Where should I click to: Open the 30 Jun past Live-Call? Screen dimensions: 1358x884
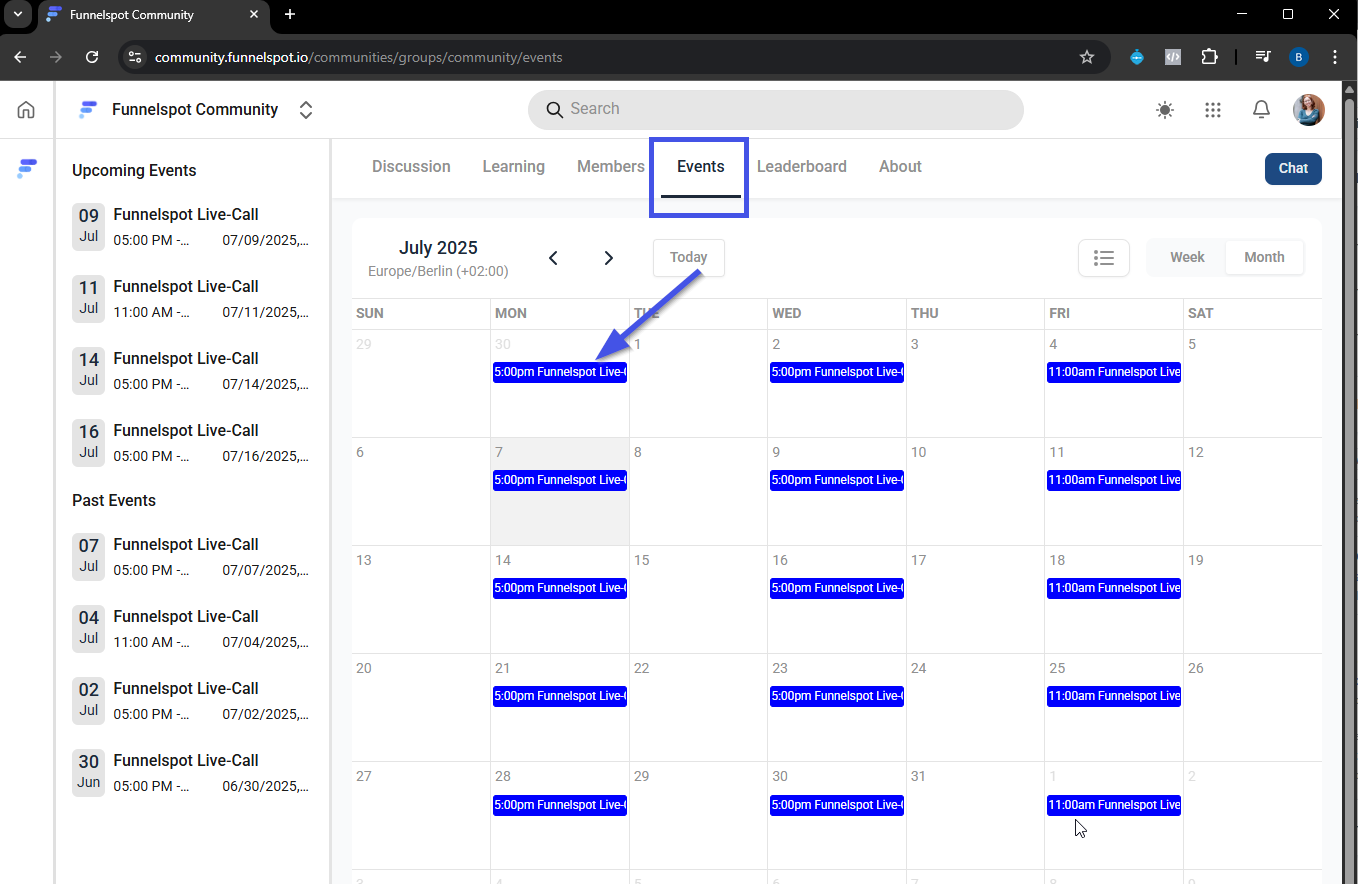coord(191,773)
